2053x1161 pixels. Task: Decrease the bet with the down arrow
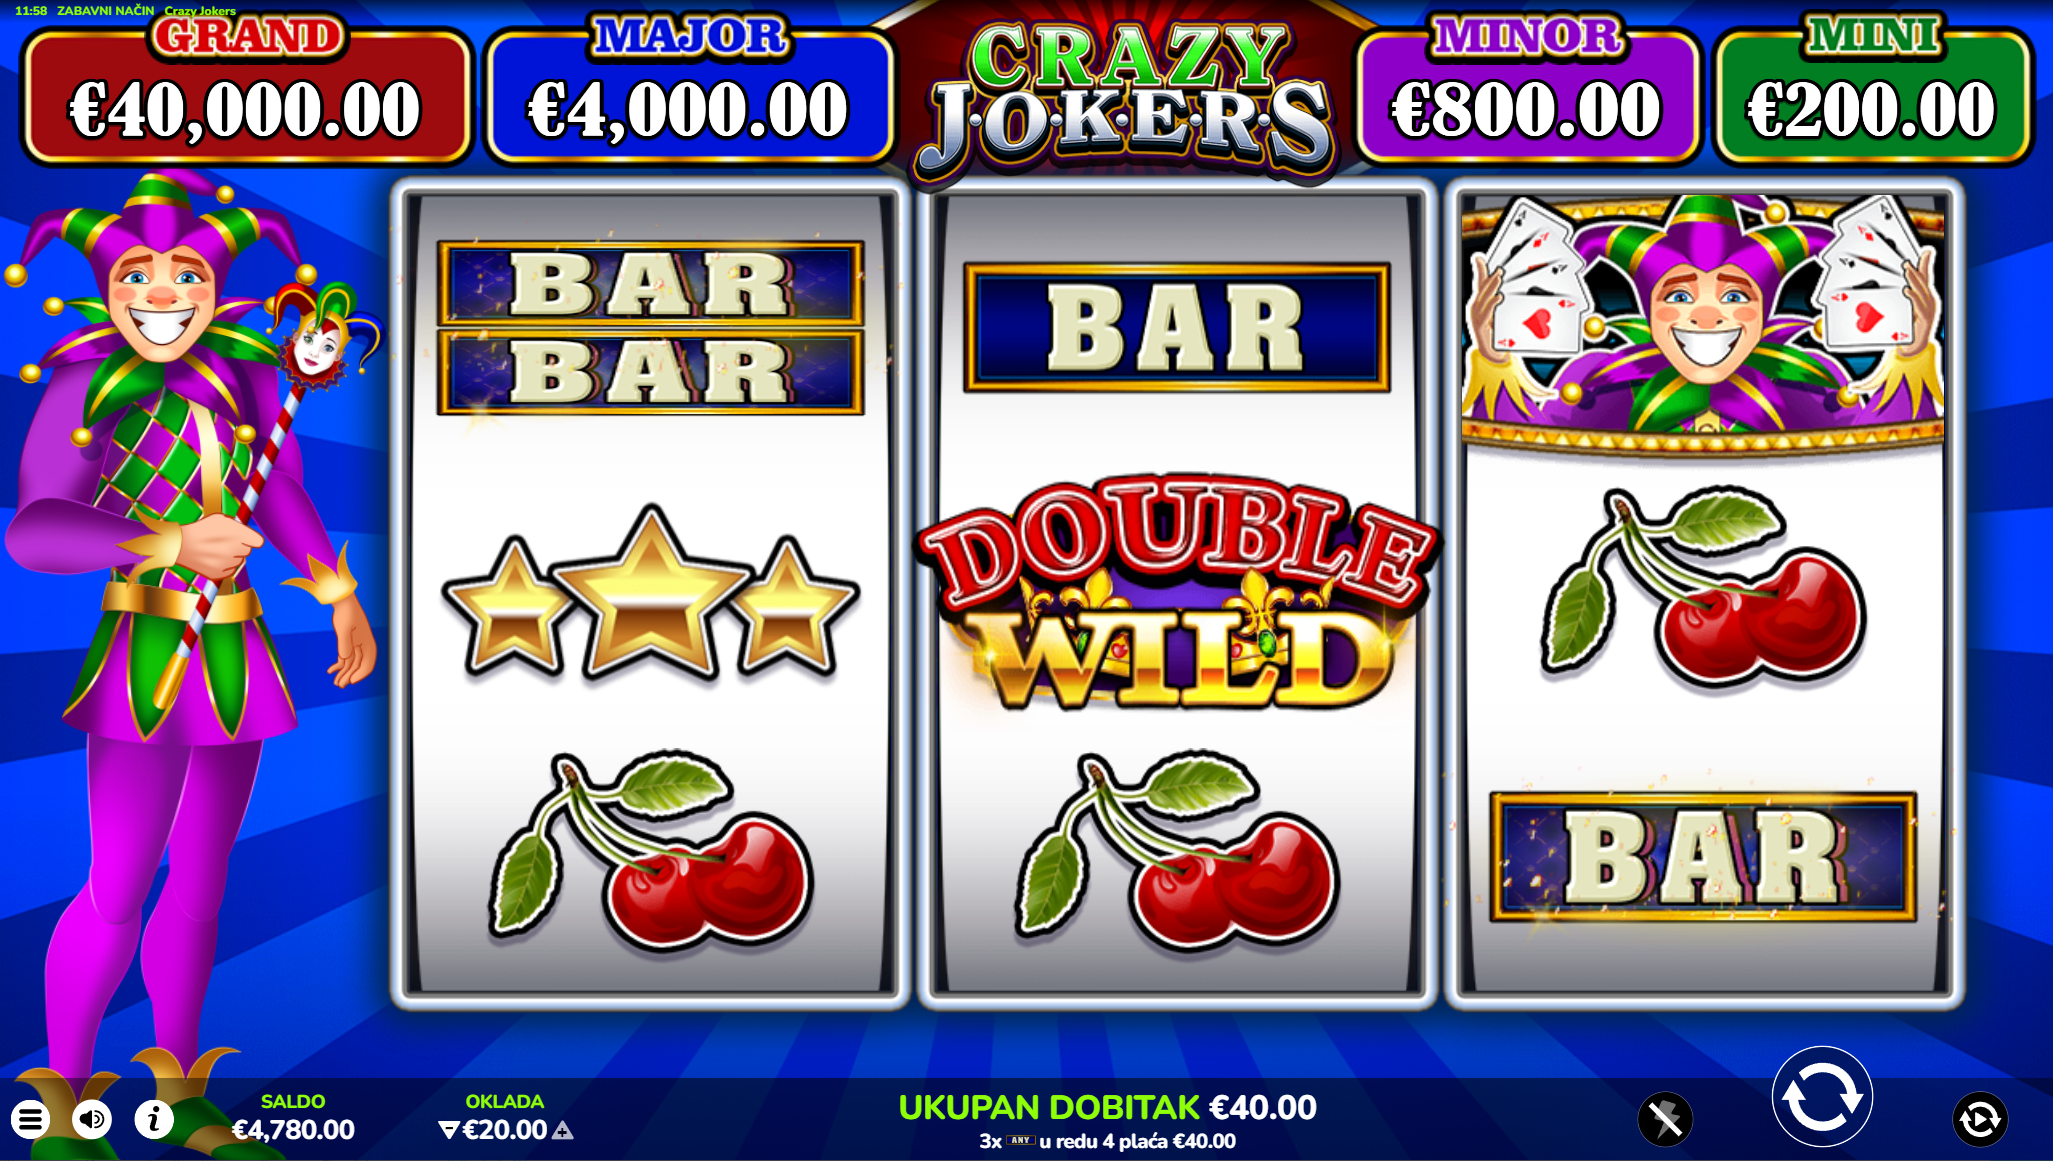coord(449,1130)
